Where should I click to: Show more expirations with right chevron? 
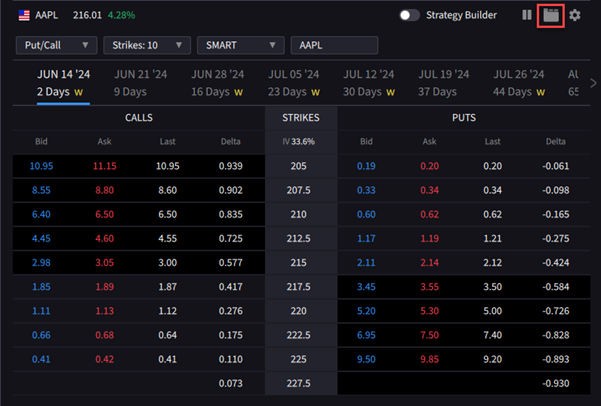pyautogui.click(x=593, y=83)
